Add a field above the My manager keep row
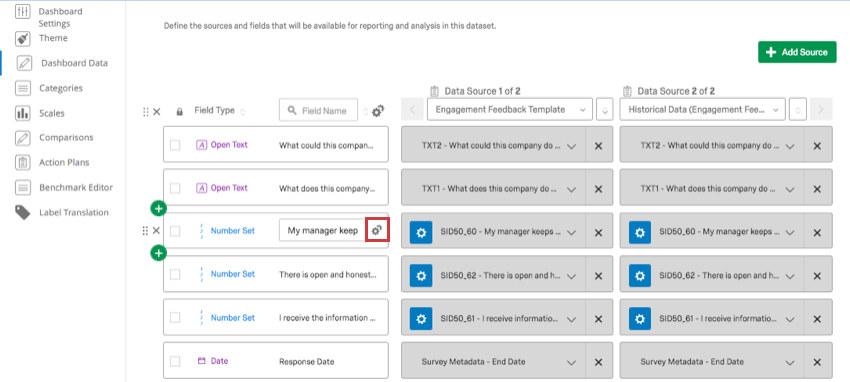 coord(159,208)
